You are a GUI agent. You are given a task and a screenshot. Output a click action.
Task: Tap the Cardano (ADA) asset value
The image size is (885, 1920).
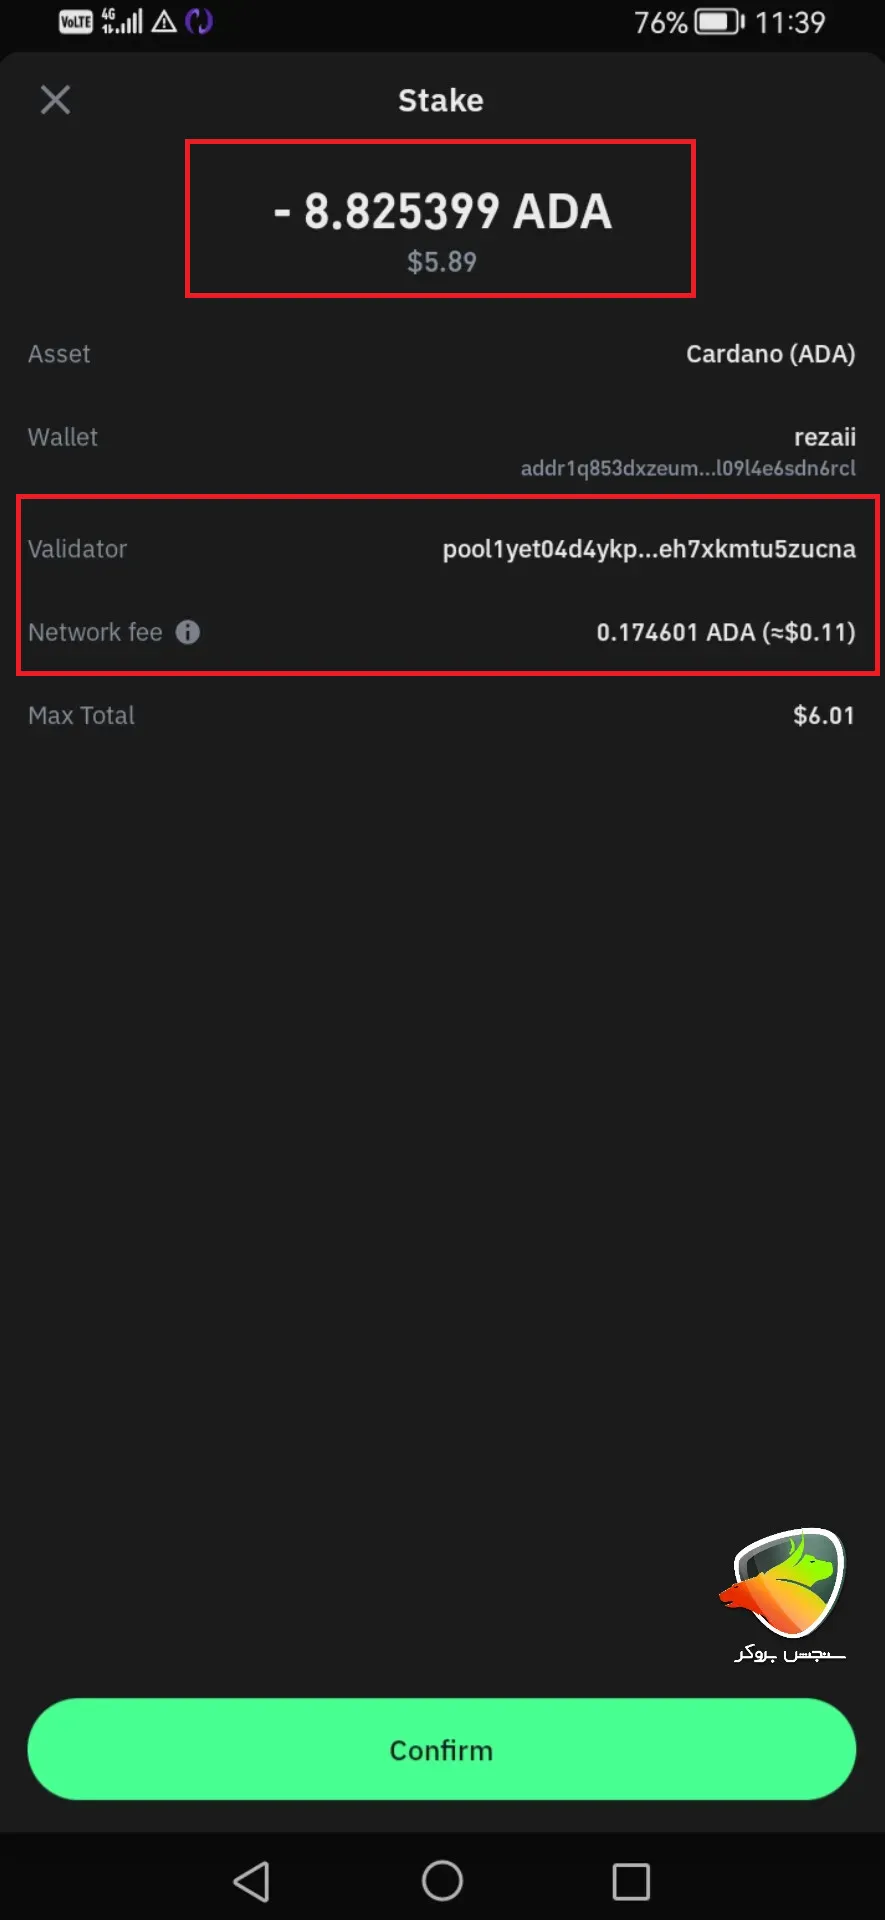coord(770,354)
